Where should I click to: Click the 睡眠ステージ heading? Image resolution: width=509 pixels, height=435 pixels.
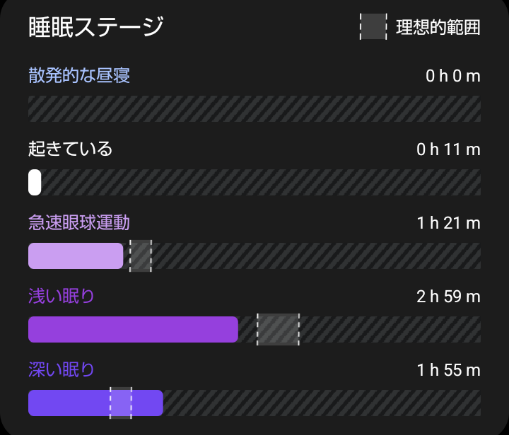(96, 27)
